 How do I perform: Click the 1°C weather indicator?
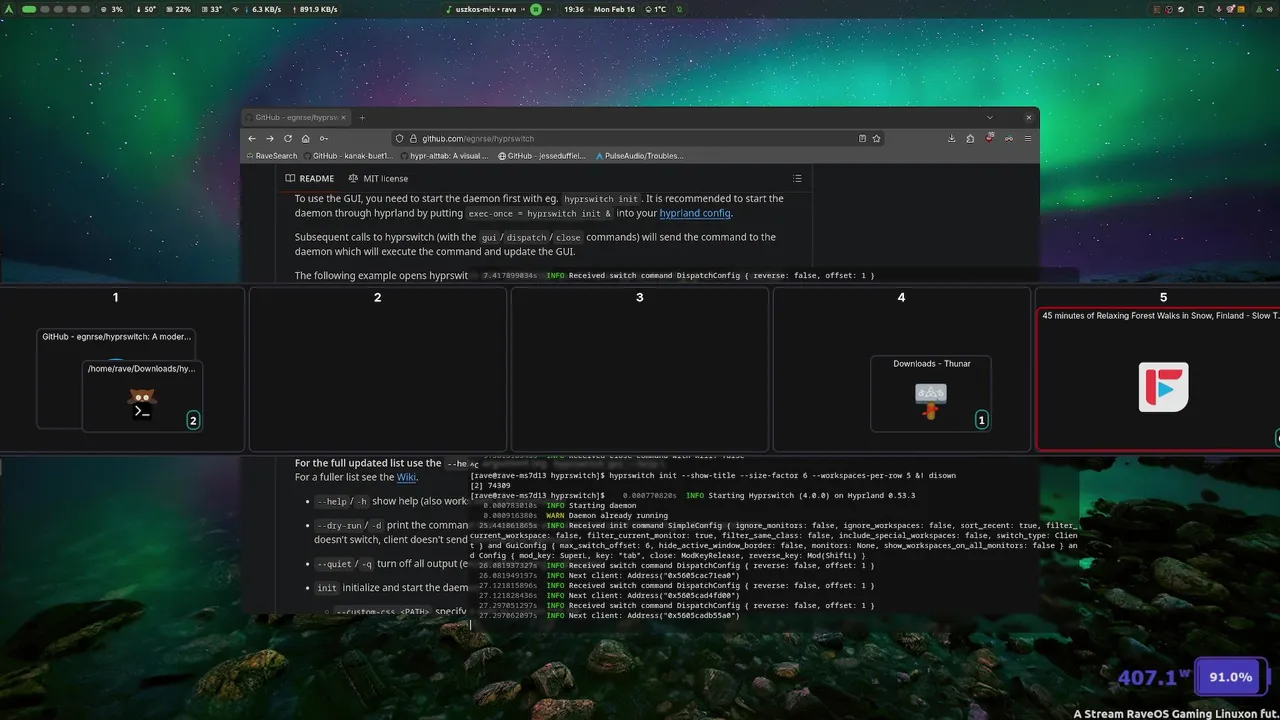coord(655,9)
